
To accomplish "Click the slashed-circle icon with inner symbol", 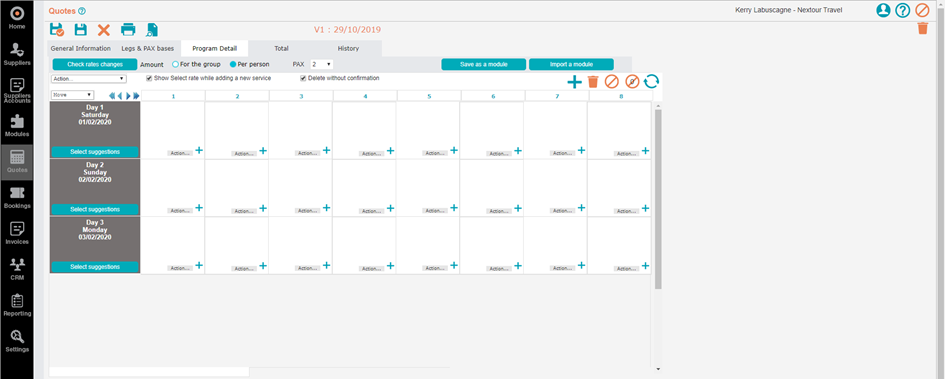I will tap(632, 81).
